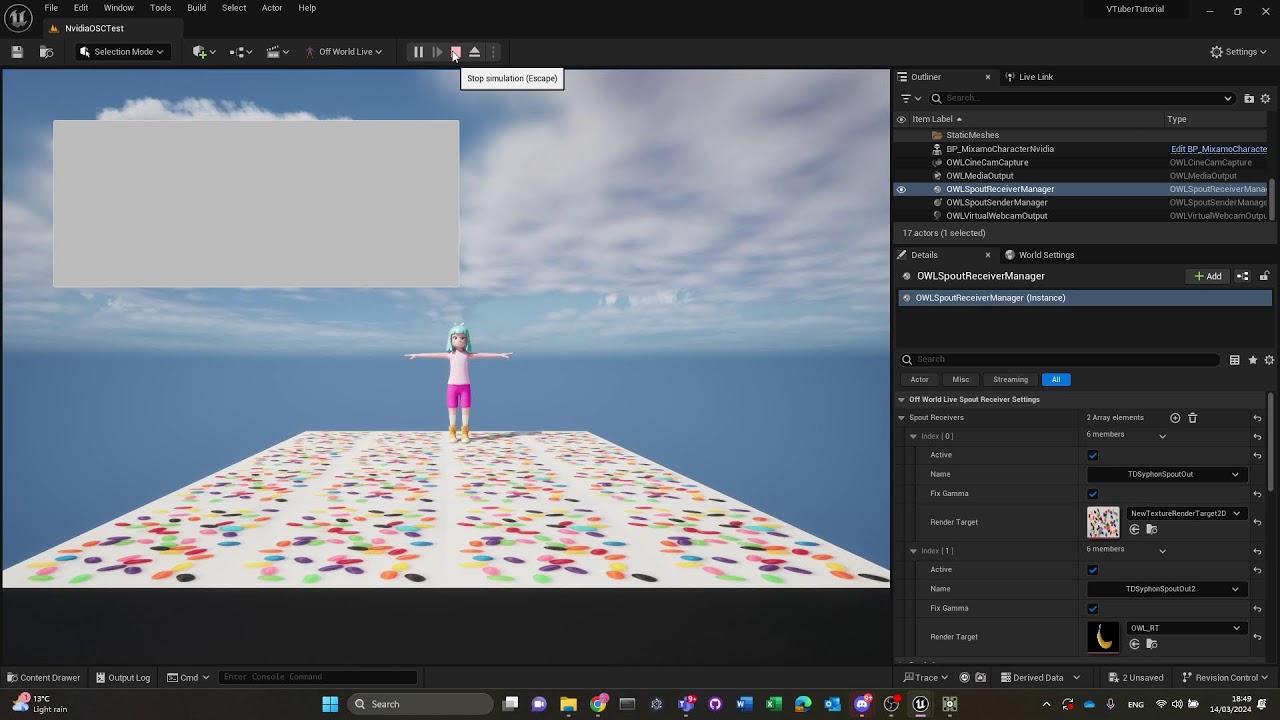Open the Blueprints toolbar dropdown
The image size is (1280, 720).
pos(240,52)
